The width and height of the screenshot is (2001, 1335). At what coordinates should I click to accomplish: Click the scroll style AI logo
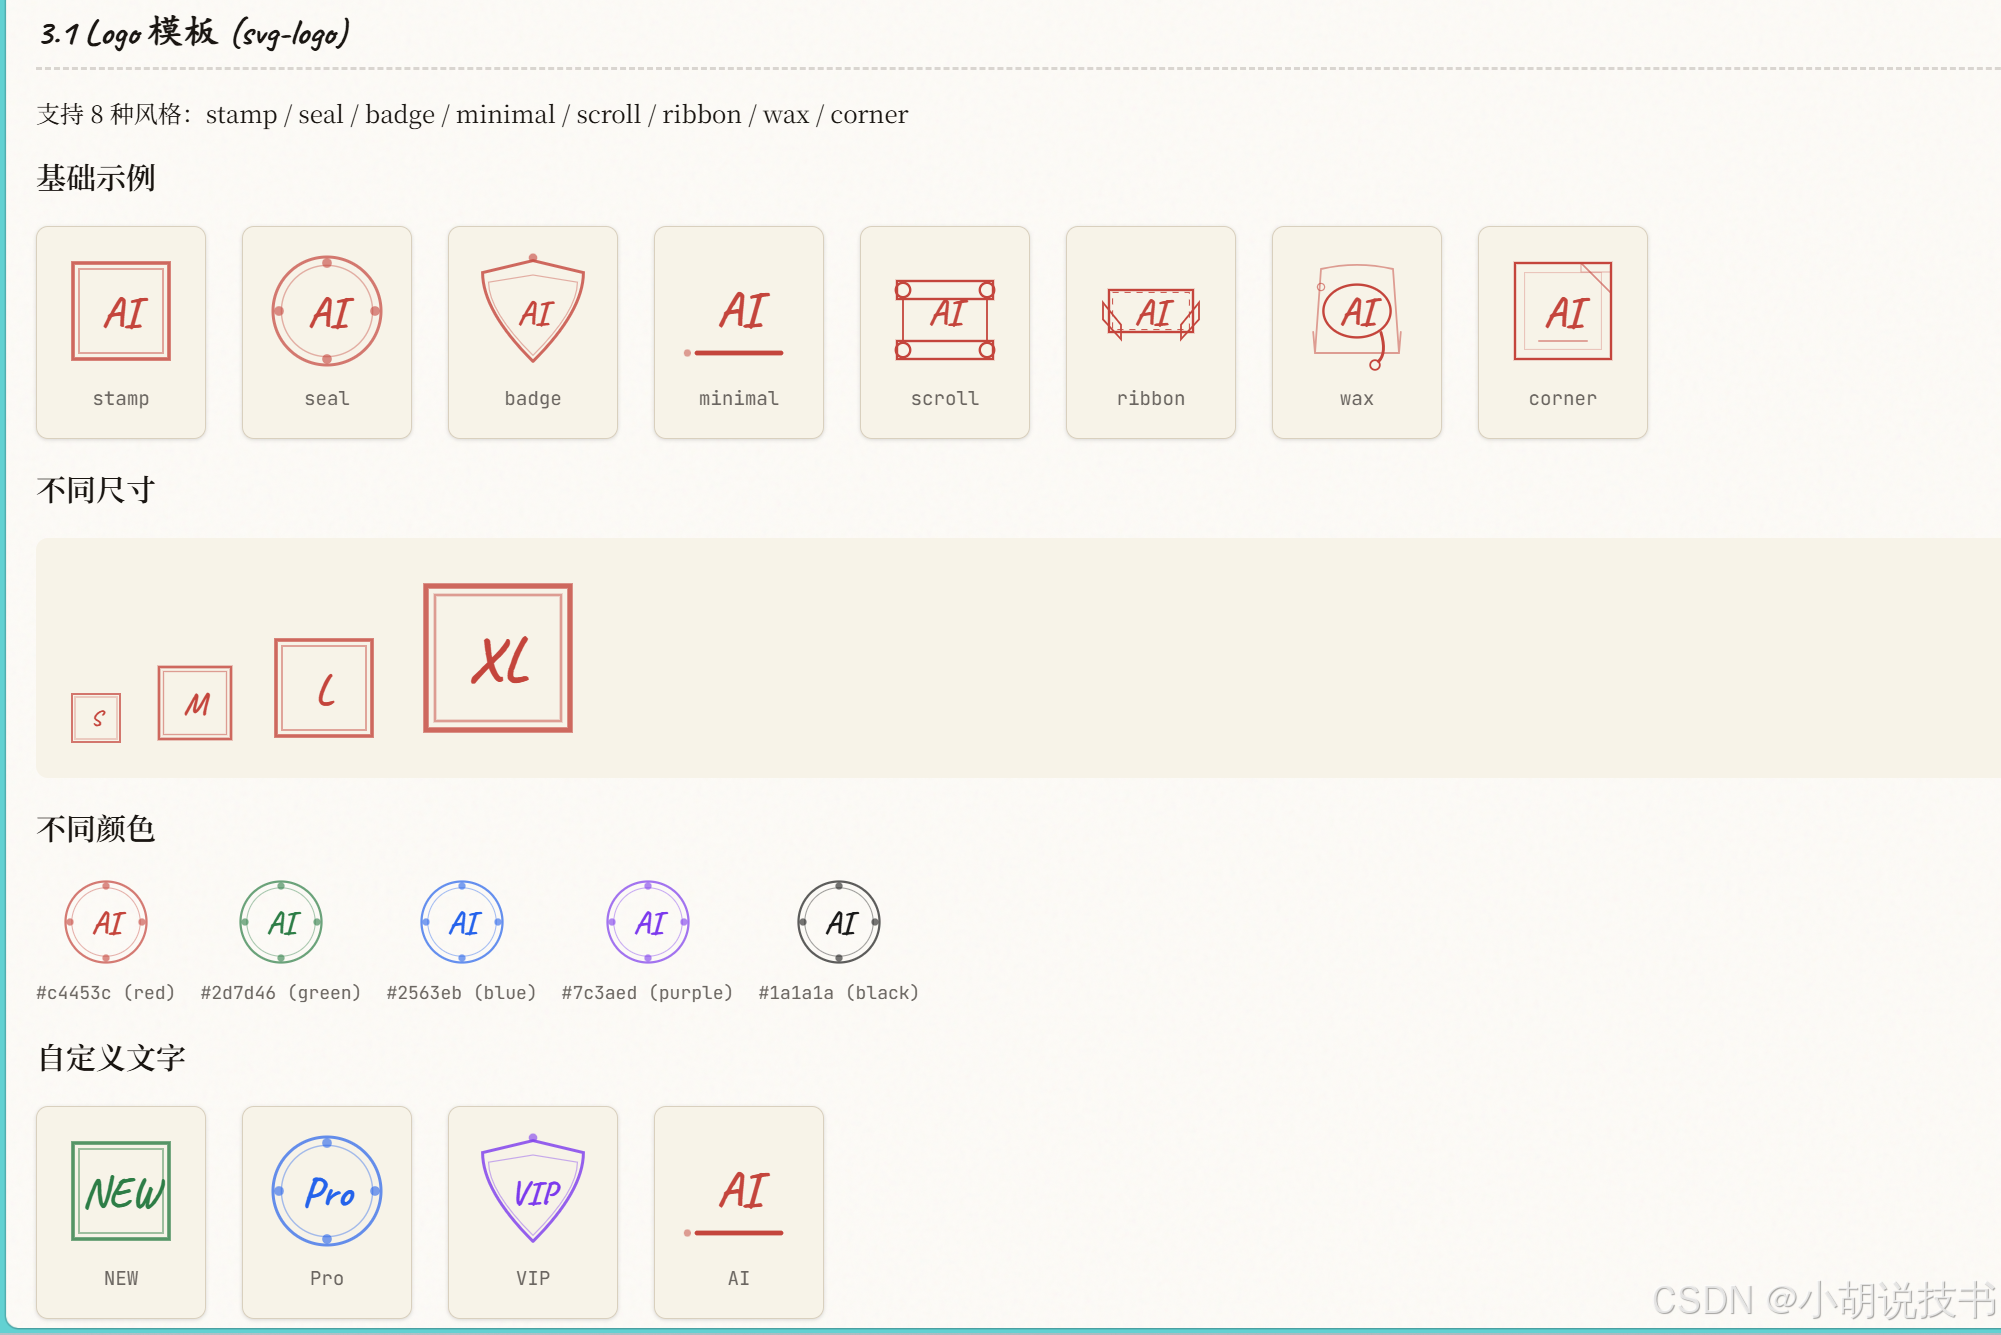(945, 319)
